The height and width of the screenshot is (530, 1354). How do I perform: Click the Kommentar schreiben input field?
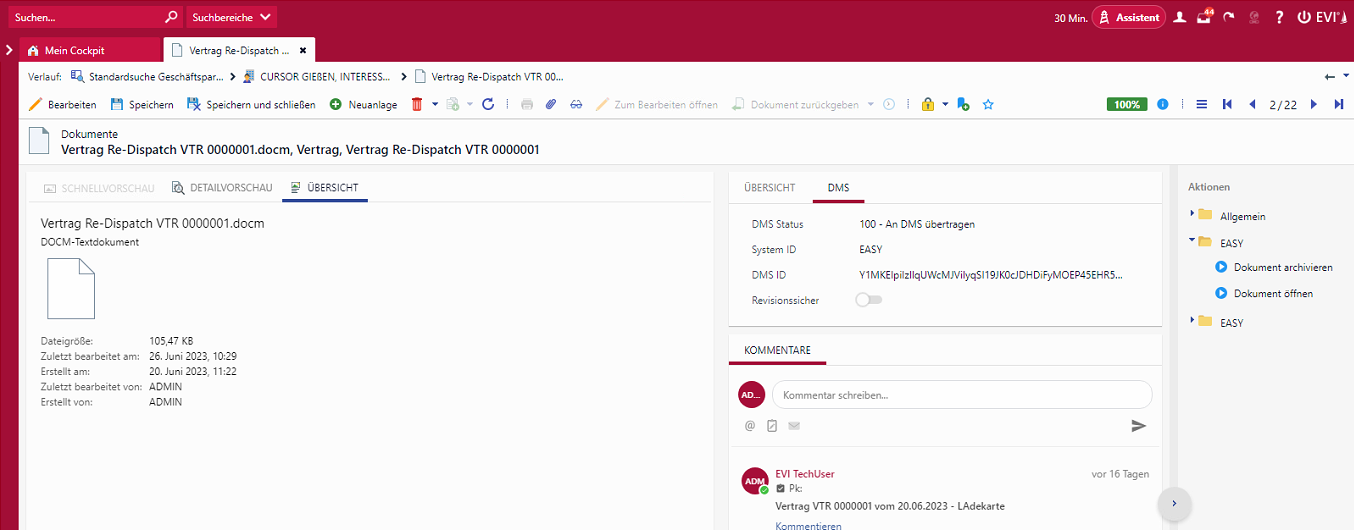[961, 395]
